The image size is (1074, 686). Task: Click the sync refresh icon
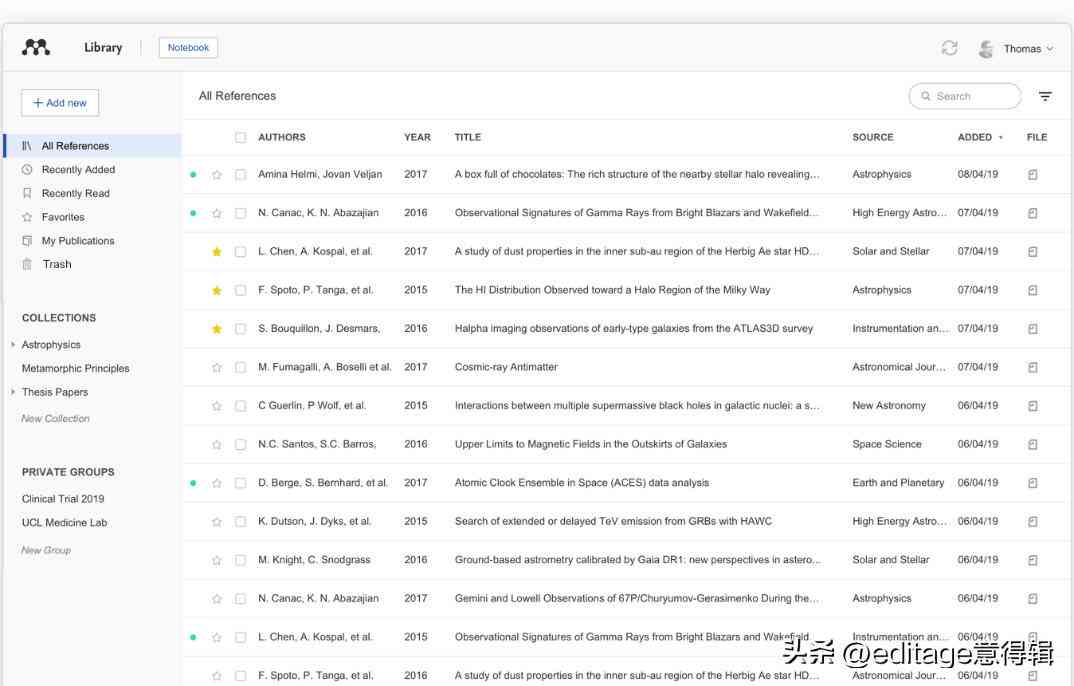[949, 48]
